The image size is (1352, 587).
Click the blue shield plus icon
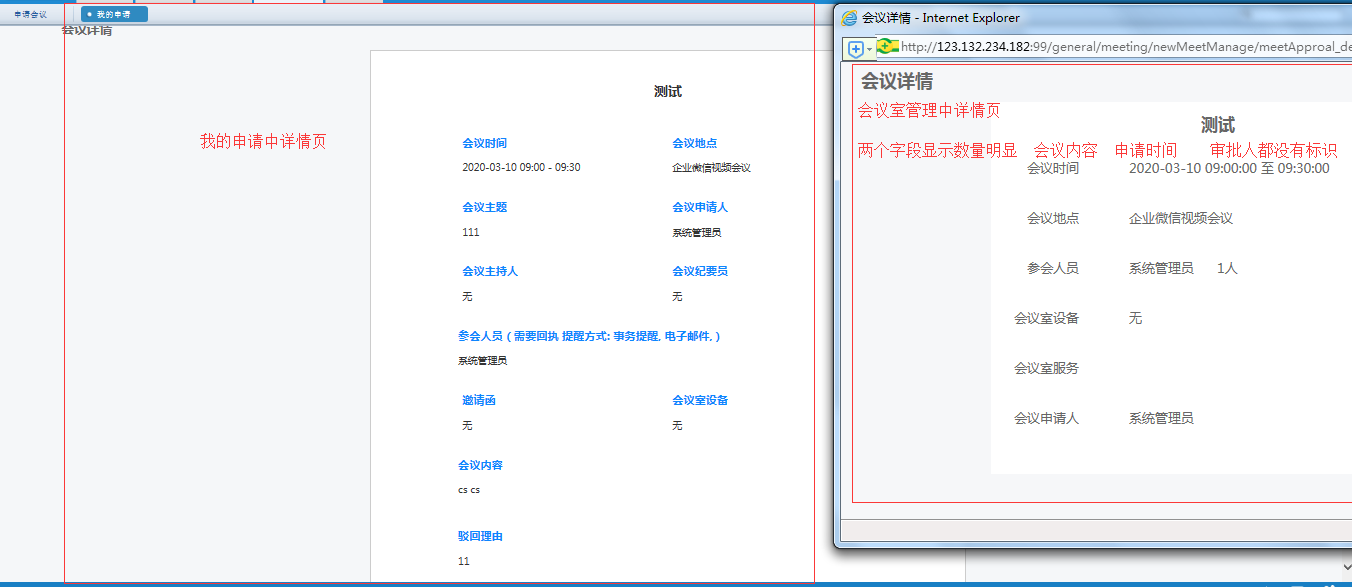(x=855, y=48)
